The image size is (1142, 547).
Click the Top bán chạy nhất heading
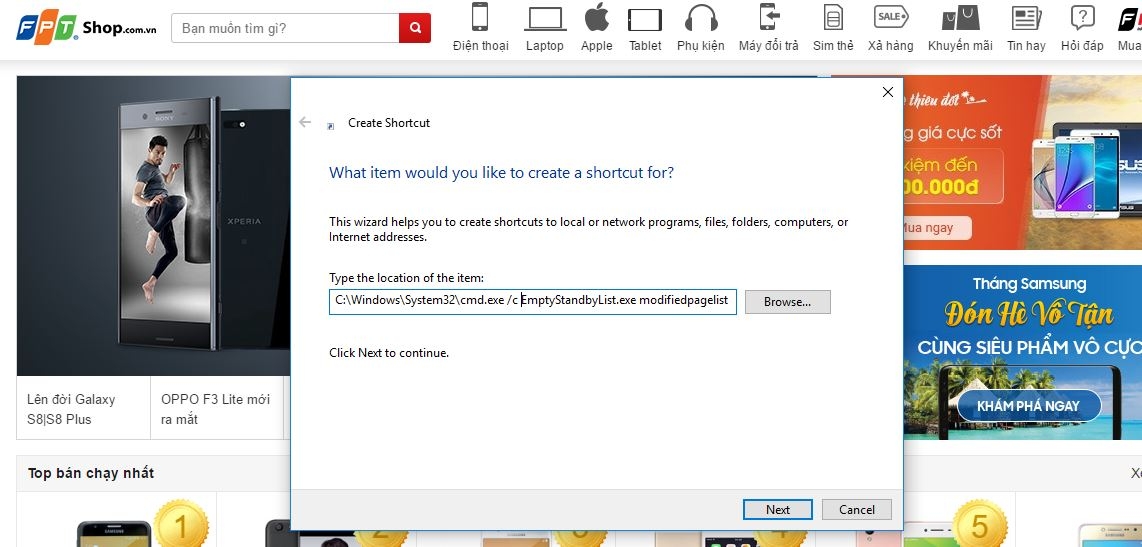(91, 473)
